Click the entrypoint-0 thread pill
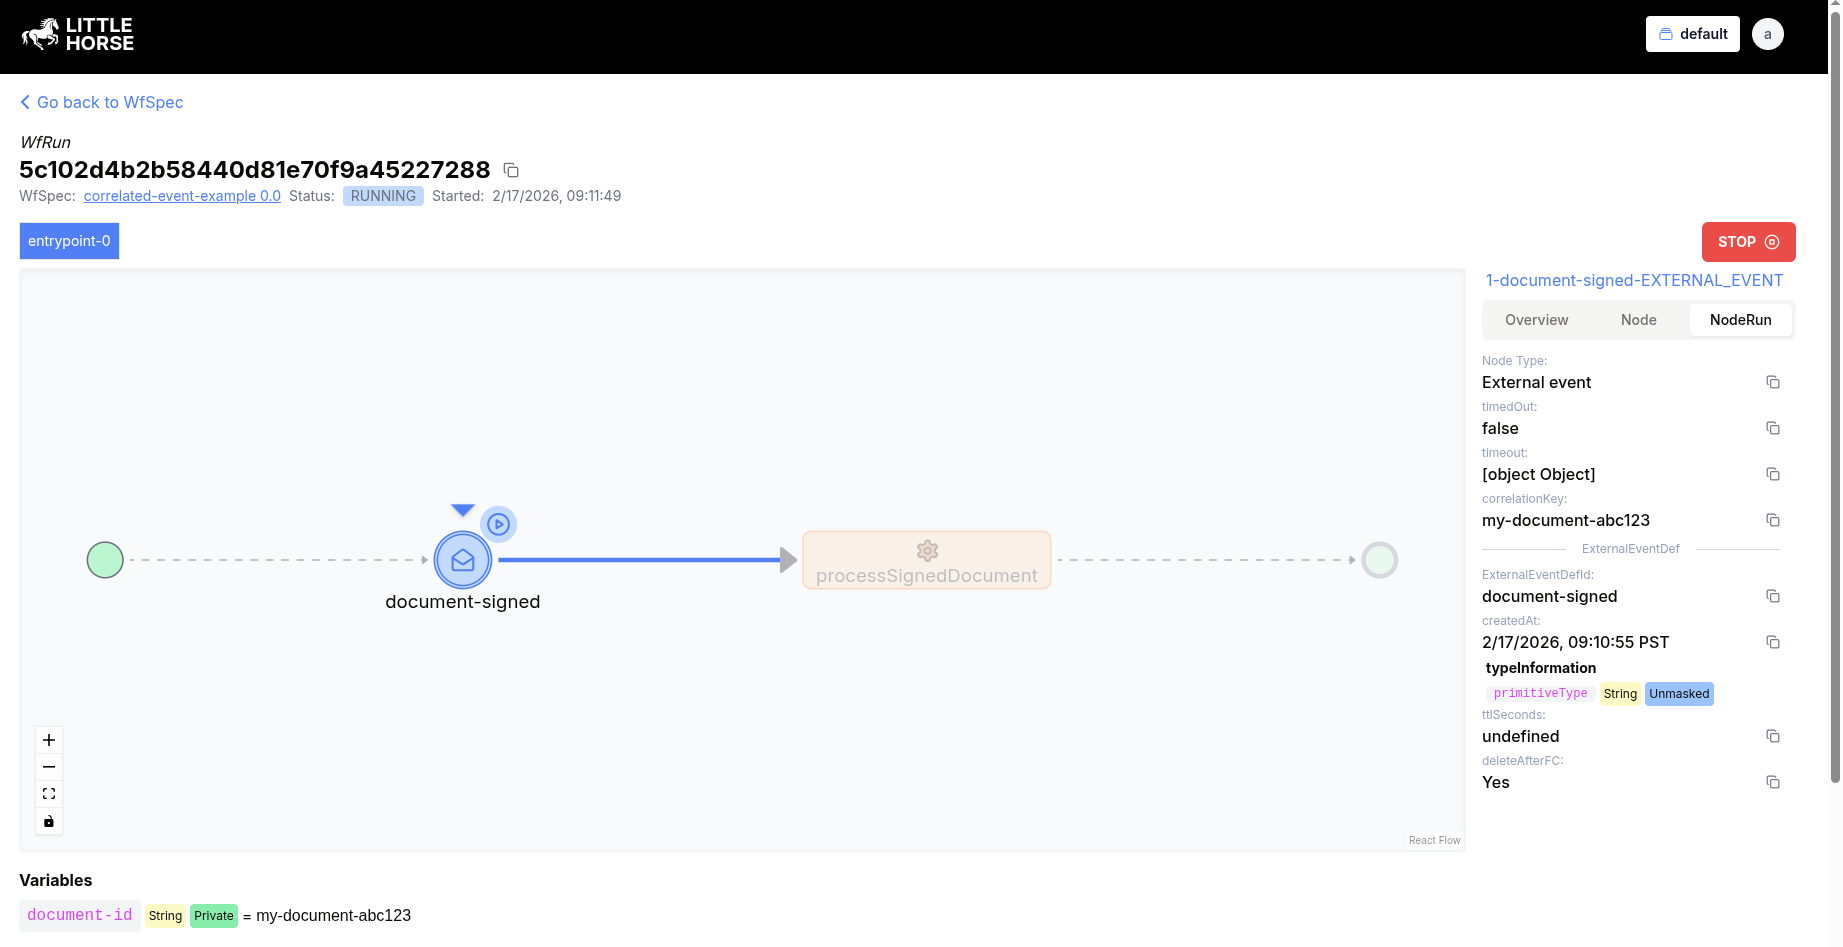The height and width of the screenshot is (947, 1843). coord(68,241)
